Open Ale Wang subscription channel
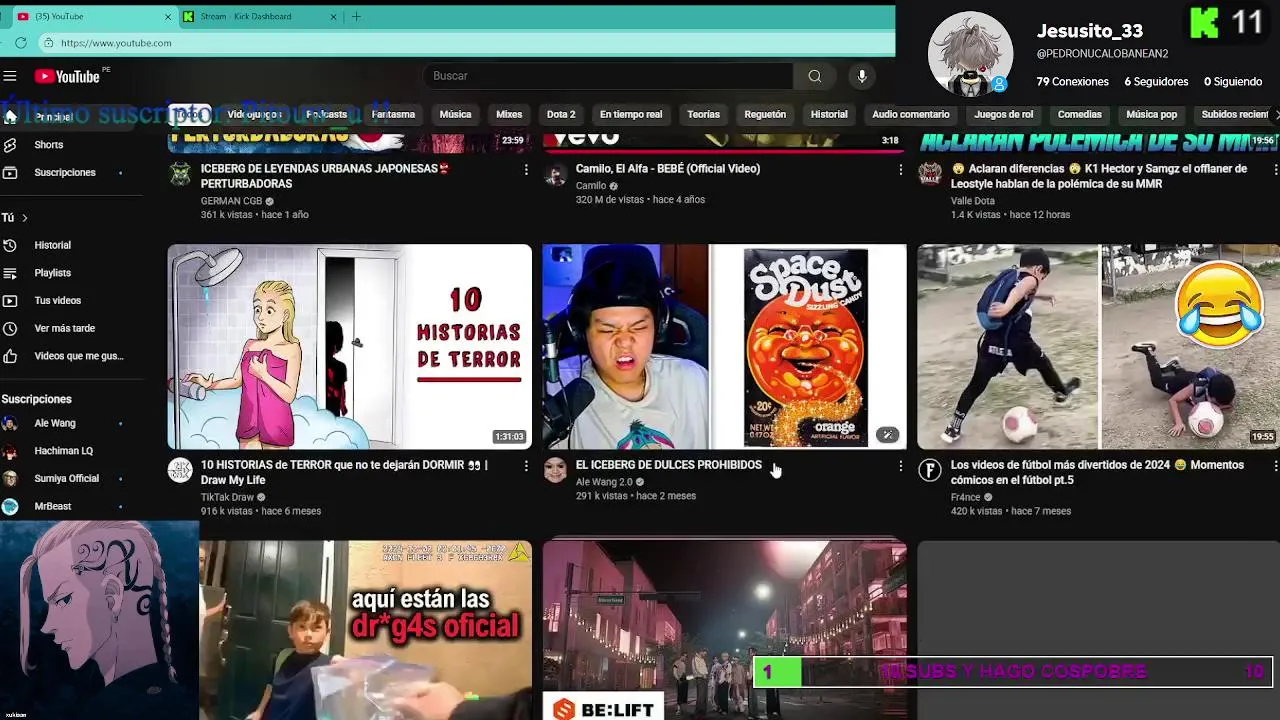This screenshot has height=720, width=1280. [55, 424]
